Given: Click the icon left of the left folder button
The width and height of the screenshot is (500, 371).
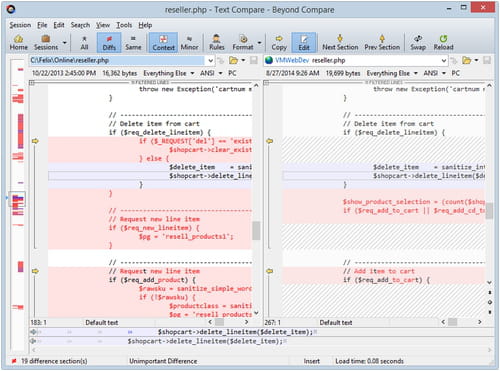Looking at the screenshot, I should [x=220, y=60].
